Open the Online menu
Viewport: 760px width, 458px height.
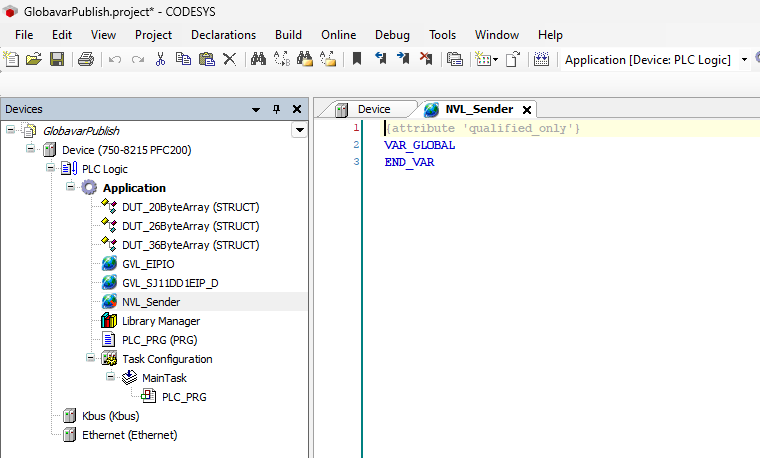click(338, 35)
